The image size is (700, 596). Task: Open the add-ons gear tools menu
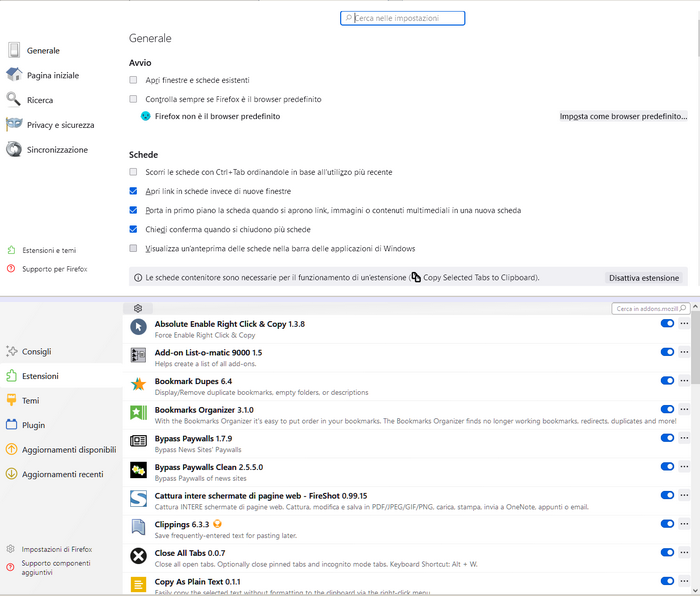coord(138,308)
